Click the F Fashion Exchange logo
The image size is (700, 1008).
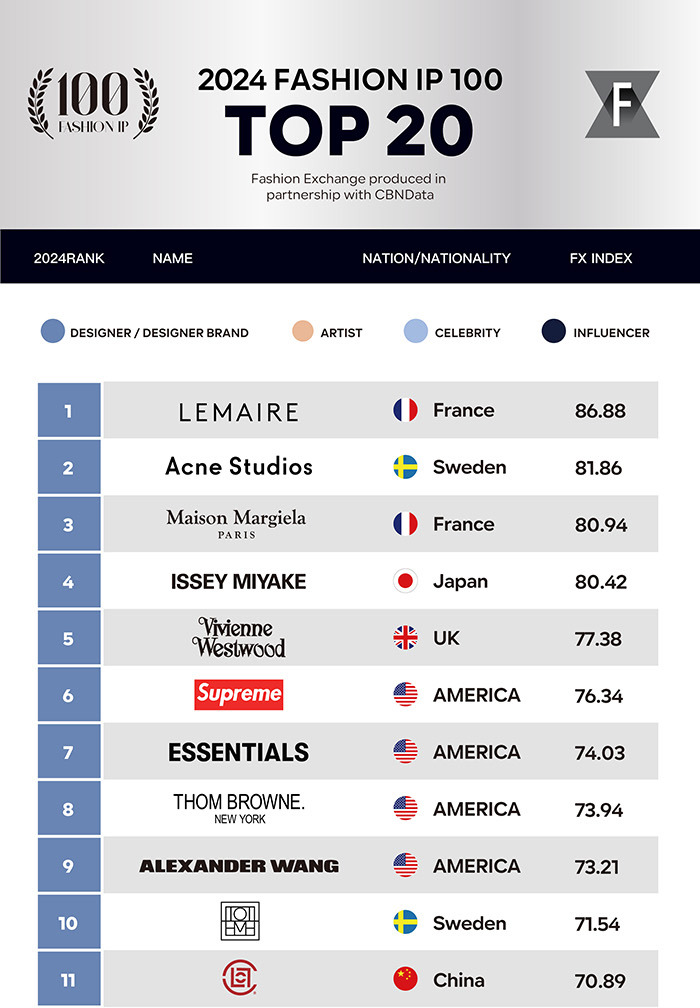[622, 104]
